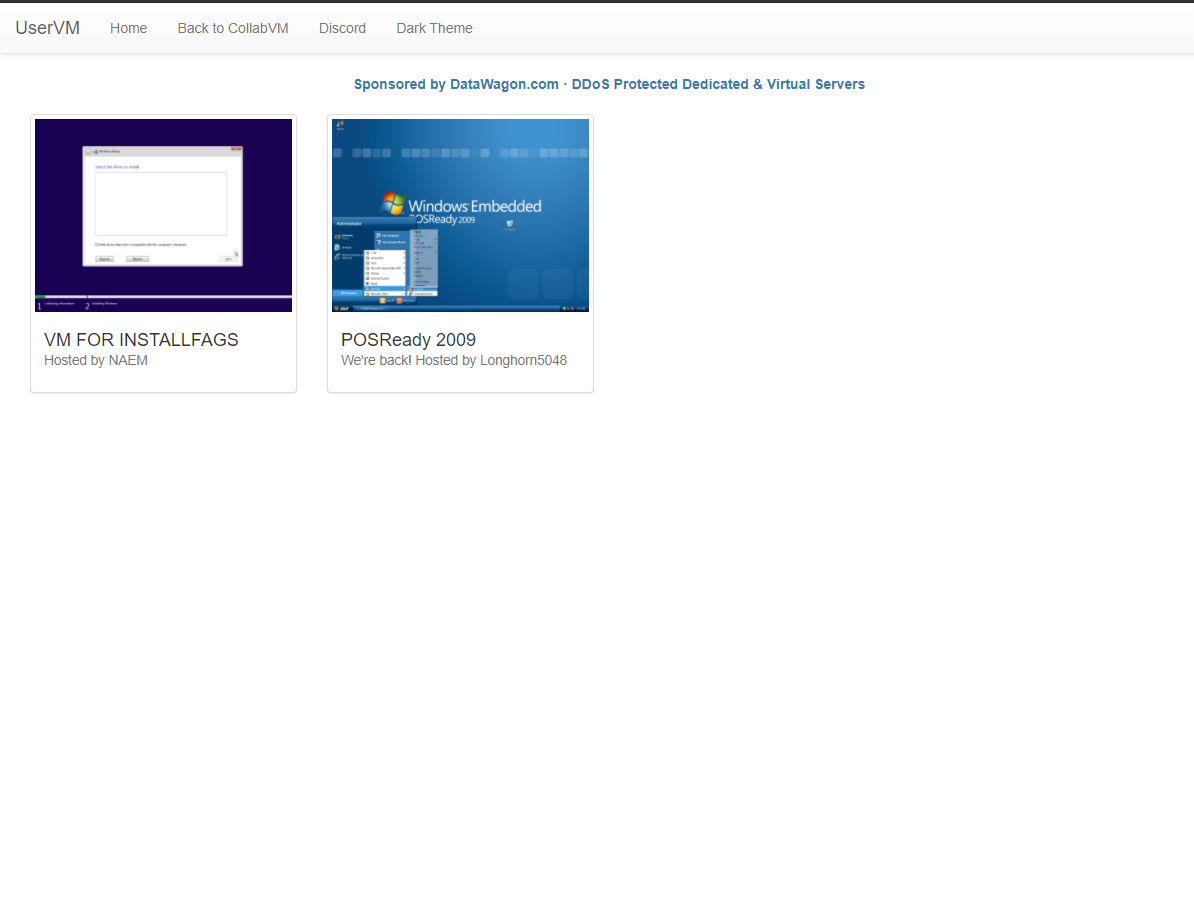Click the Windows flag logo in POSReady preview
Viewport: 1194px width, 924px height.
click(394, 203)
